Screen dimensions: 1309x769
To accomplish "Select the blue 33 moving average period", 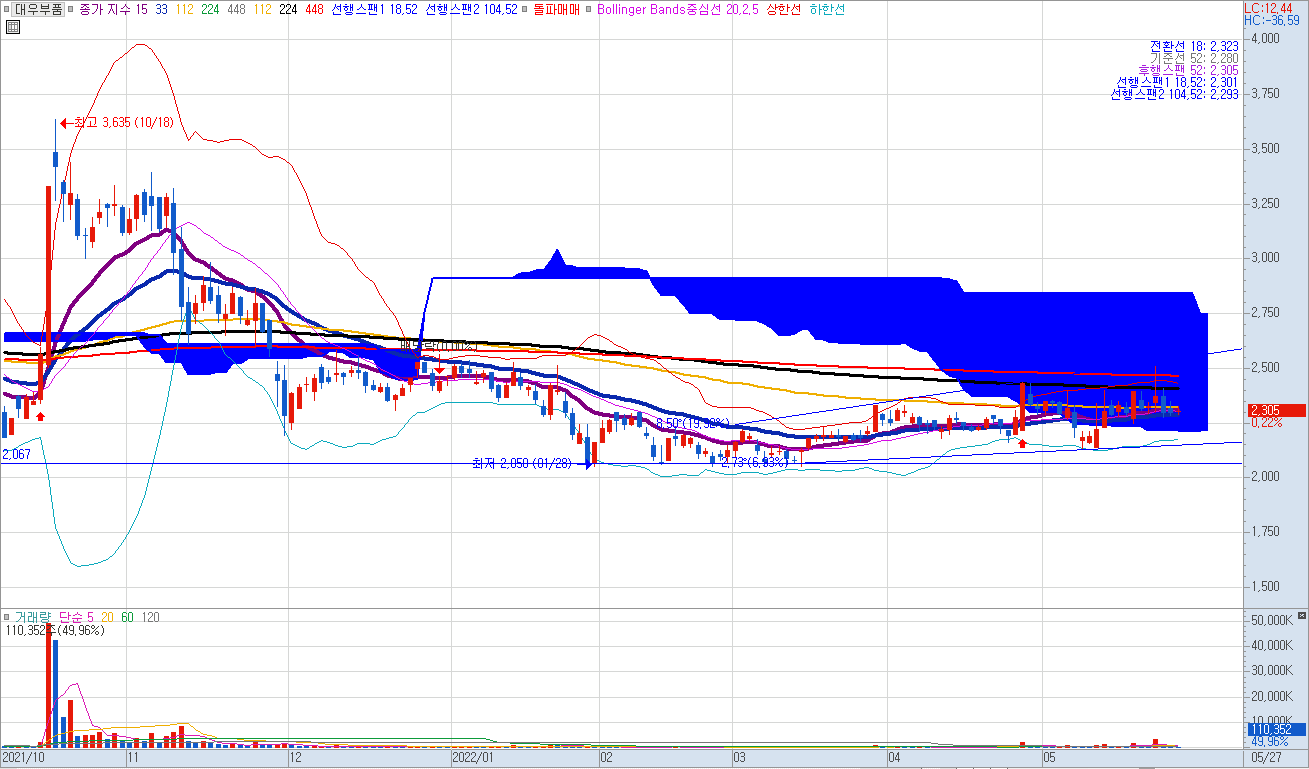I will [161, 8].
